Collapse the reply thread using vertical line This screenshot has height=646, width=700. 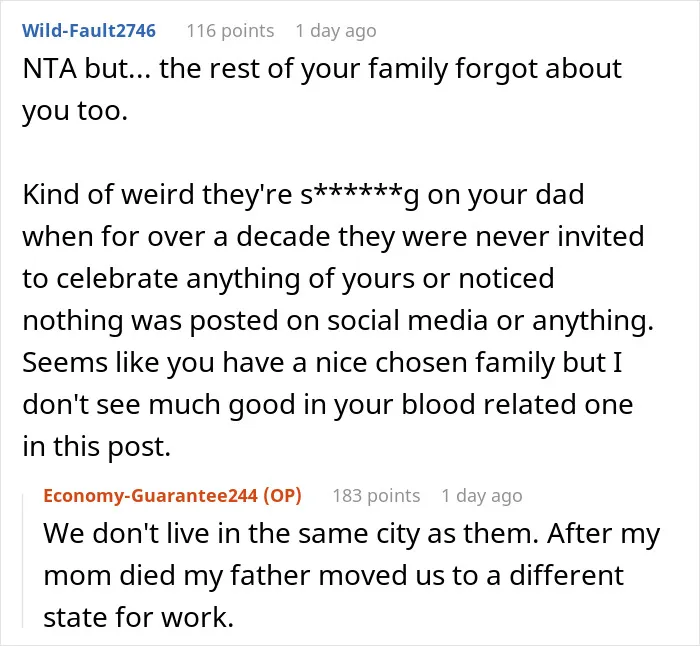23,558
